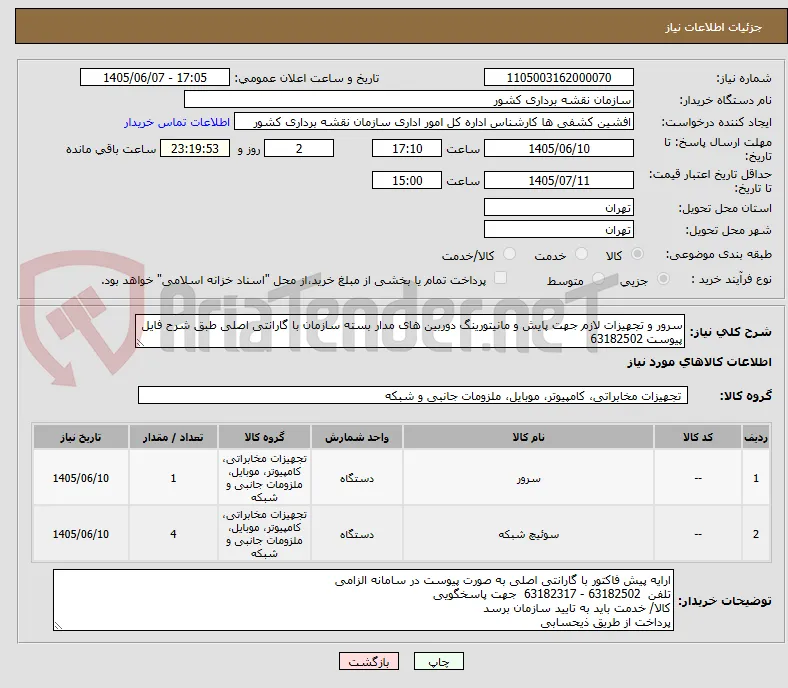Click the ردیف column header
The height and width of the screenshot is (688, 788).
pos(756,437)
